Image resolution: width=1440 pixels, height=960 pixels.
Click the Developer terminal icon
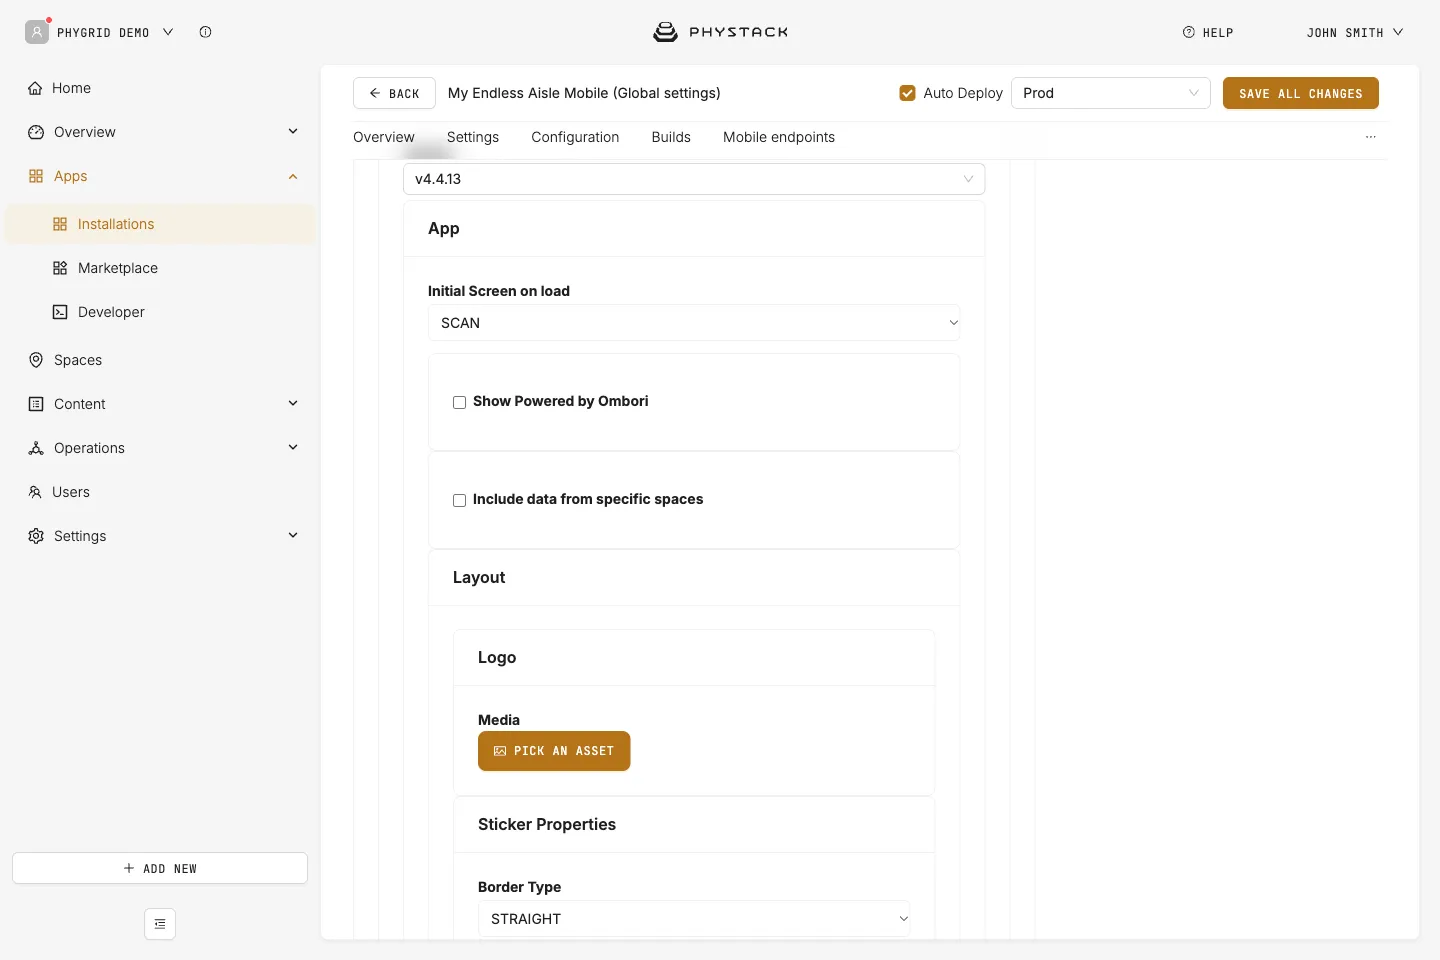pos(60,312)
